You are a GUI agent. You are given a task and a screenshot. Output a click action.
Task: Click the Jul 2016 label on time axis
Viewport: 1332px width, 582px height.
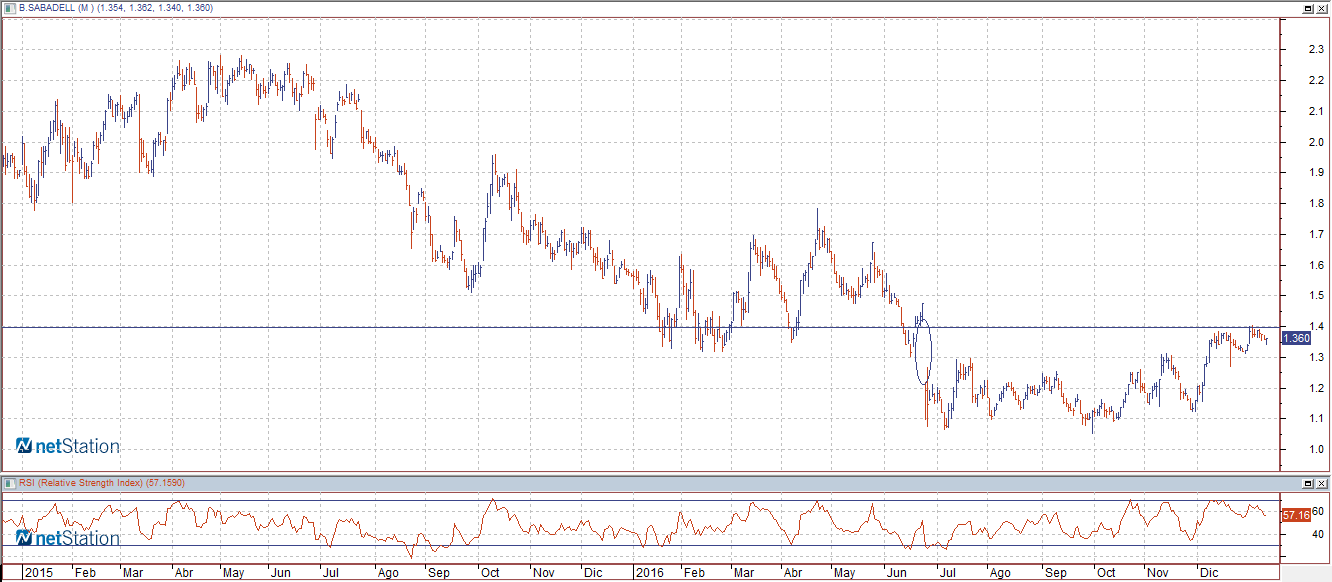[943, 574]
